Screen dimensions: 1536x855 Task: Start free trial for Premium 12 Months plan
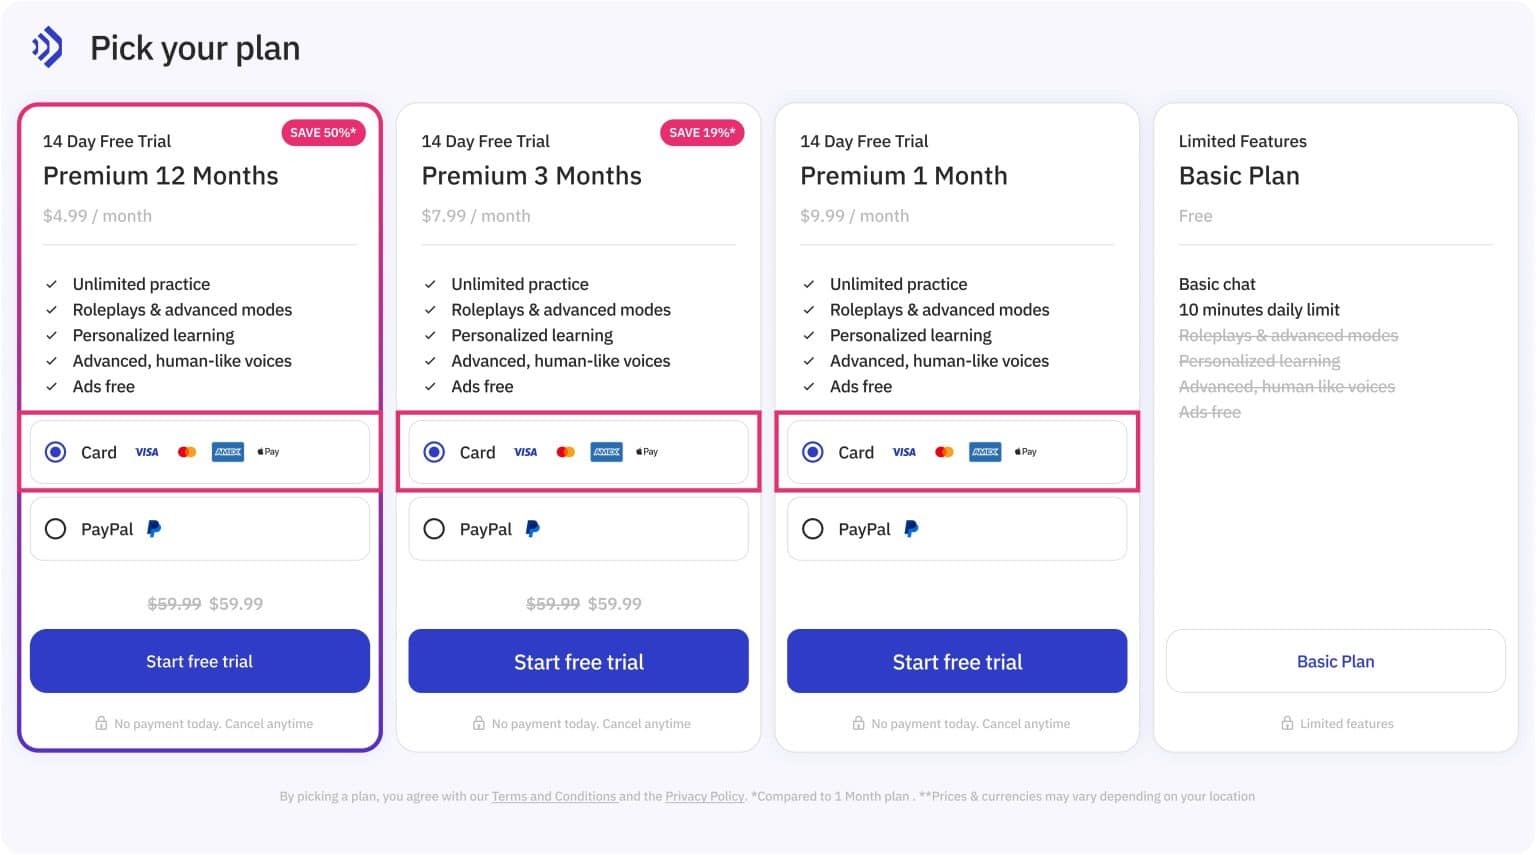point(199,661)
